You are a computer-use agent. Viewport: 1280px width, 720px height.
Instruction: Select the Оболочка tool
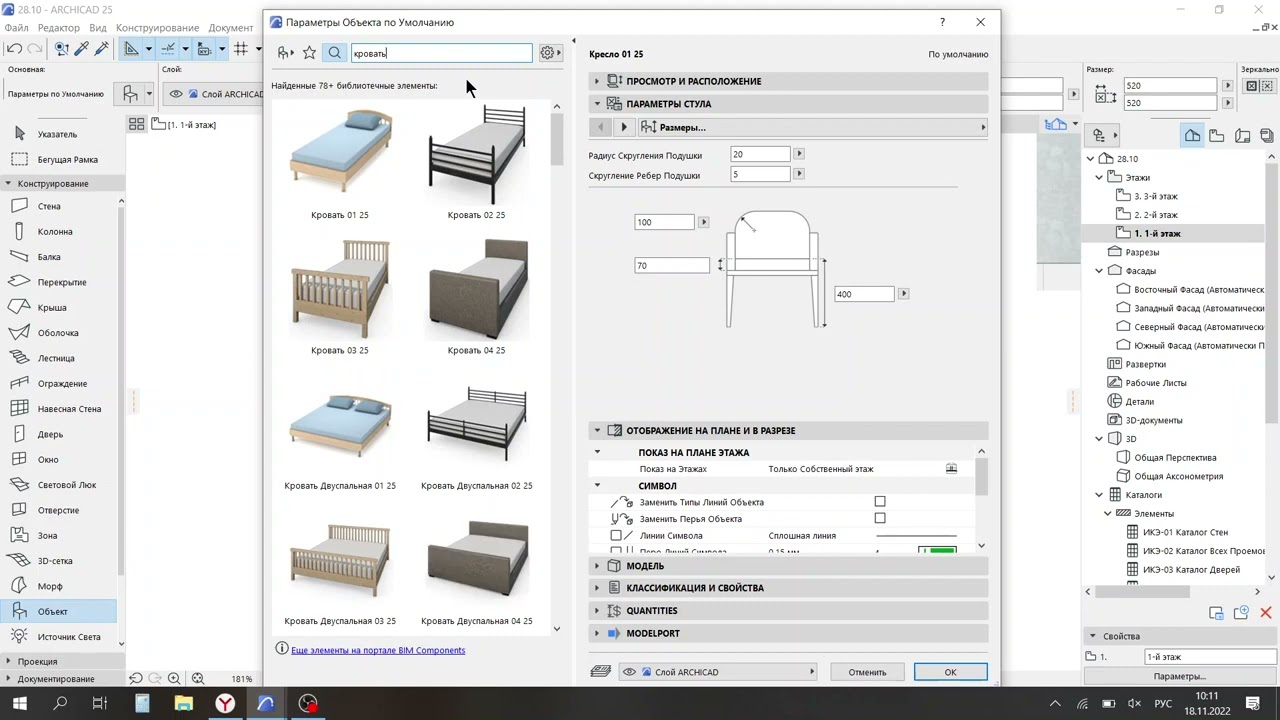60,333
